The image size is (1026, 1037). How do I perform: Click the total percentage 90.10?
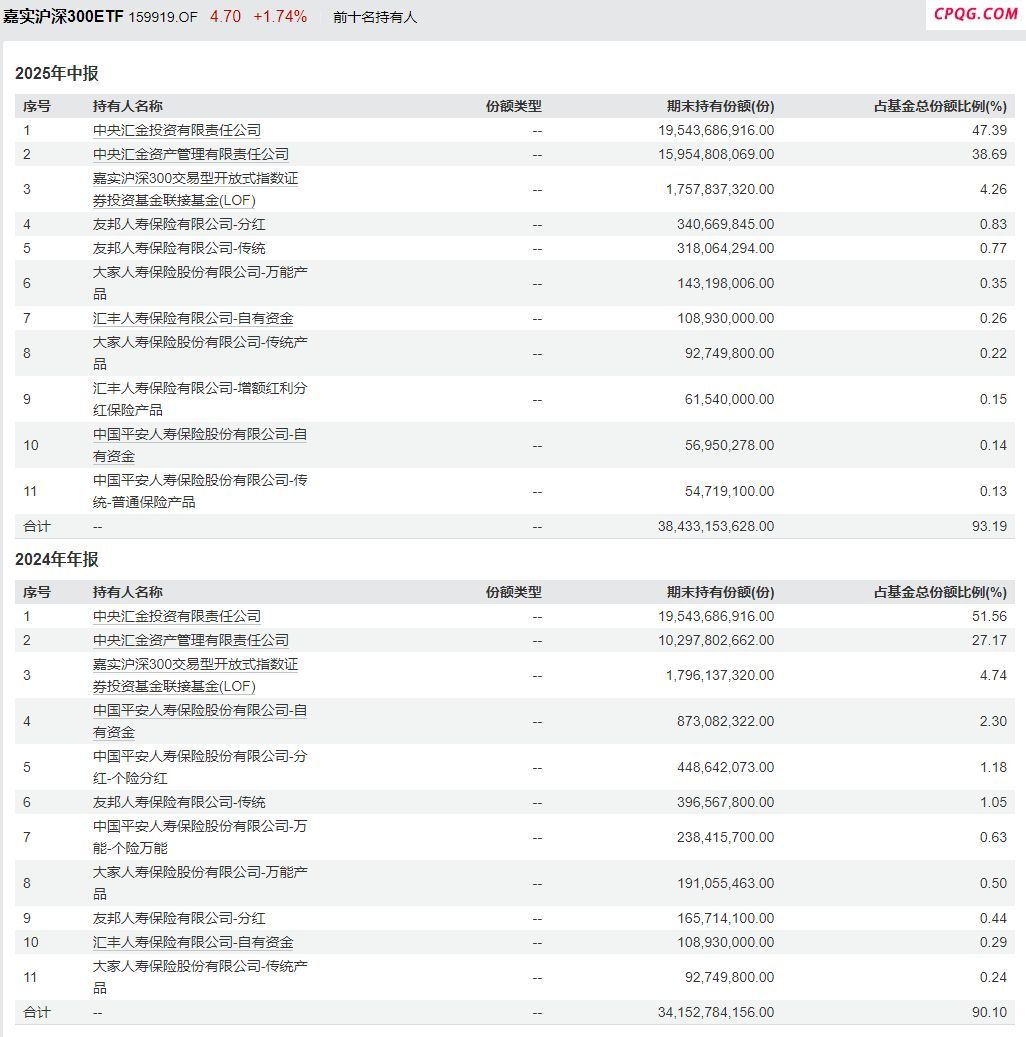[990, 1013]
